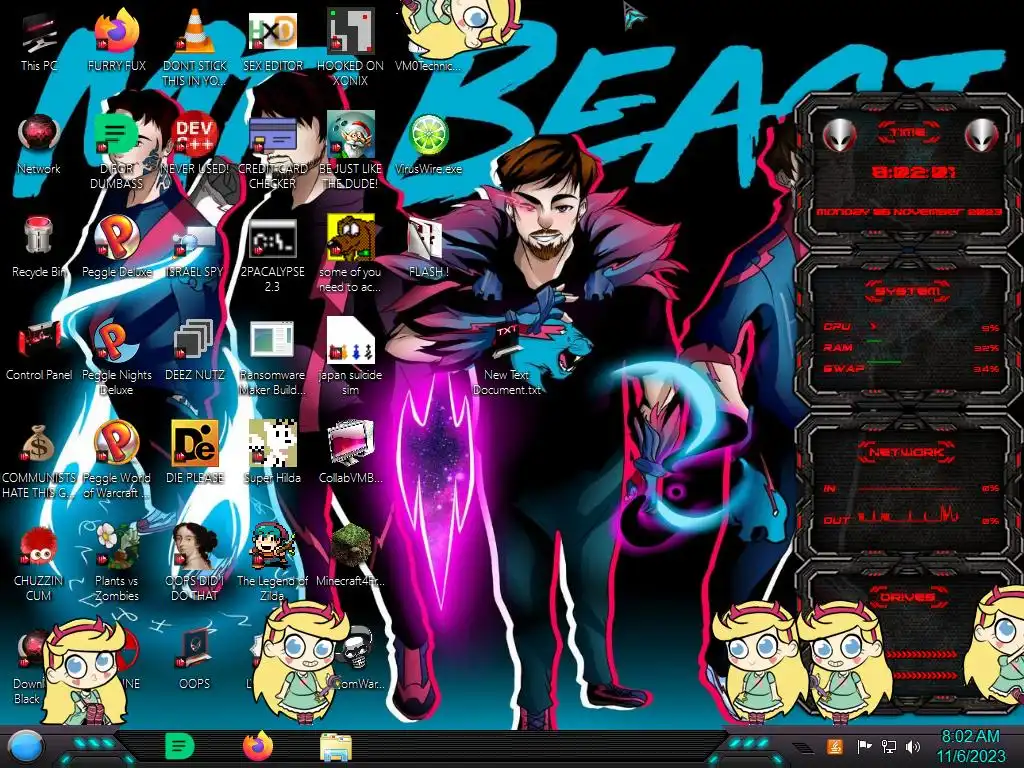Click the left alien head in TIME widget
The image size is (1024, 768).
pyautogui.click(x=839, y=136)
